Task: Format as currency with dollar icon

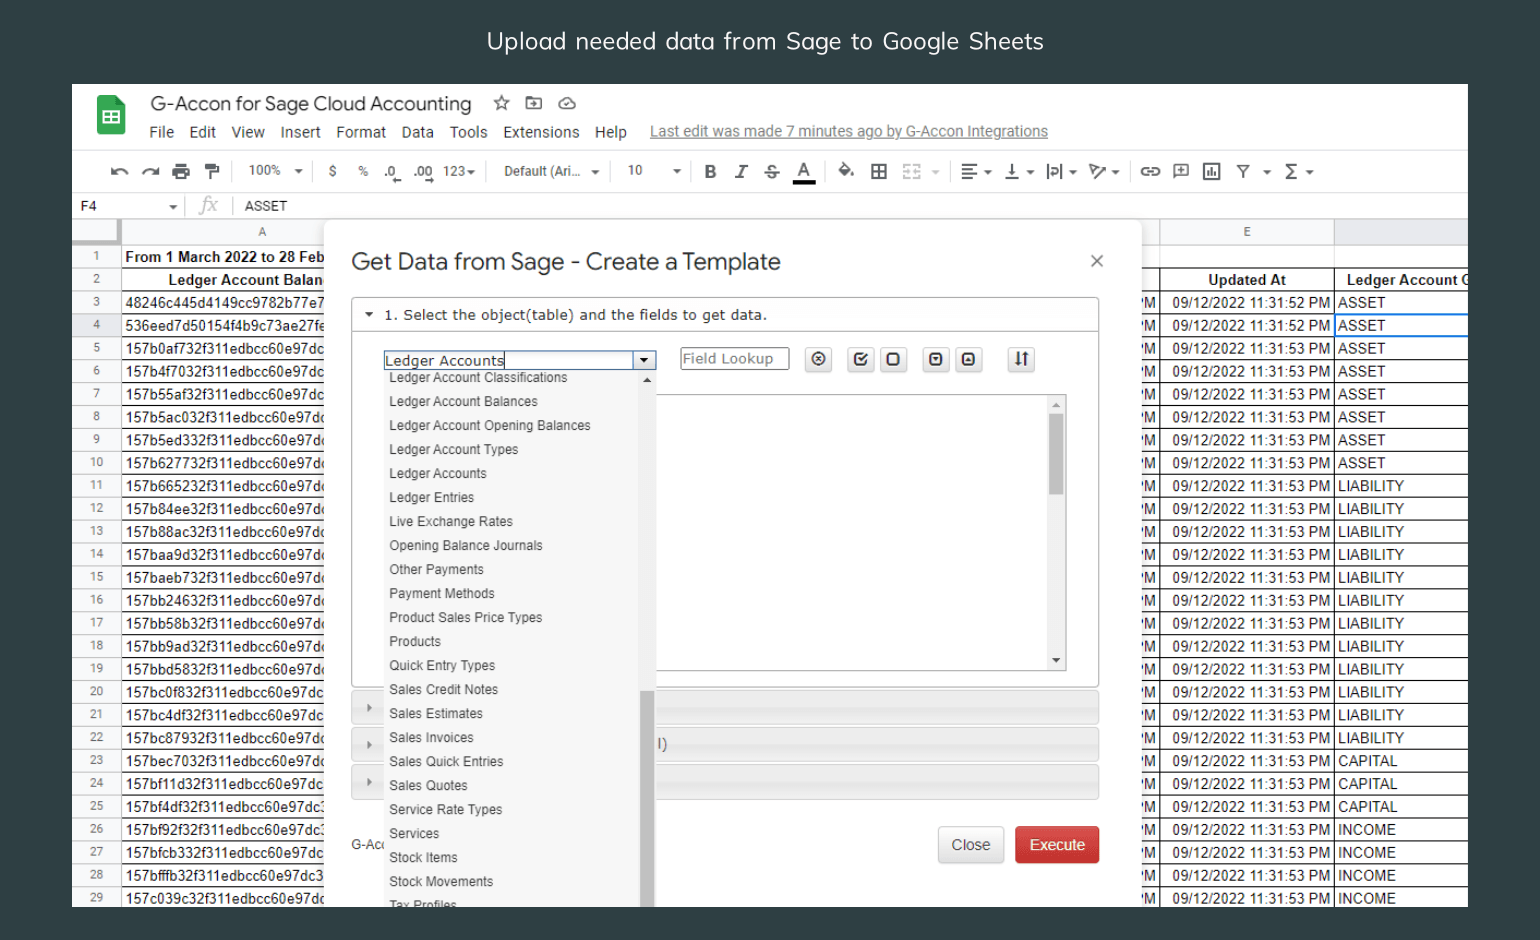Action: click(x=333, y=172)
